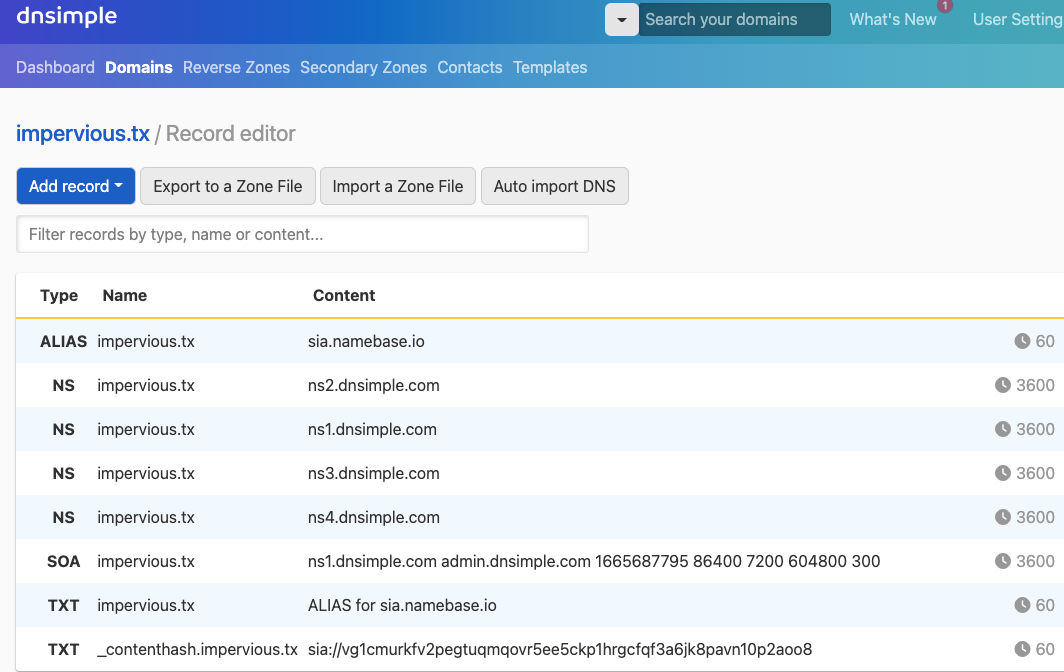Click Import a Zone File
The height and width of the screenshot is (672, 1064).
tap(398, 186)
